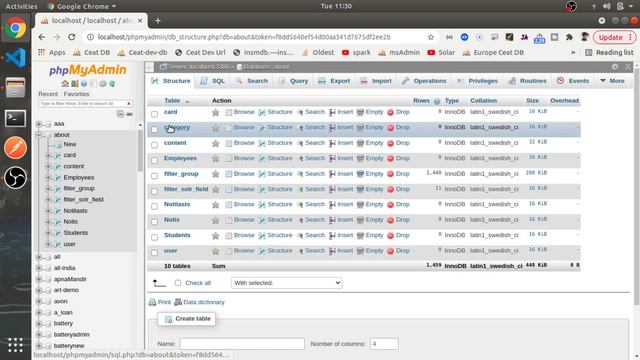Open the More tab dropdown
This screenshot has width=640, height=360.
[x=612, y=81]
